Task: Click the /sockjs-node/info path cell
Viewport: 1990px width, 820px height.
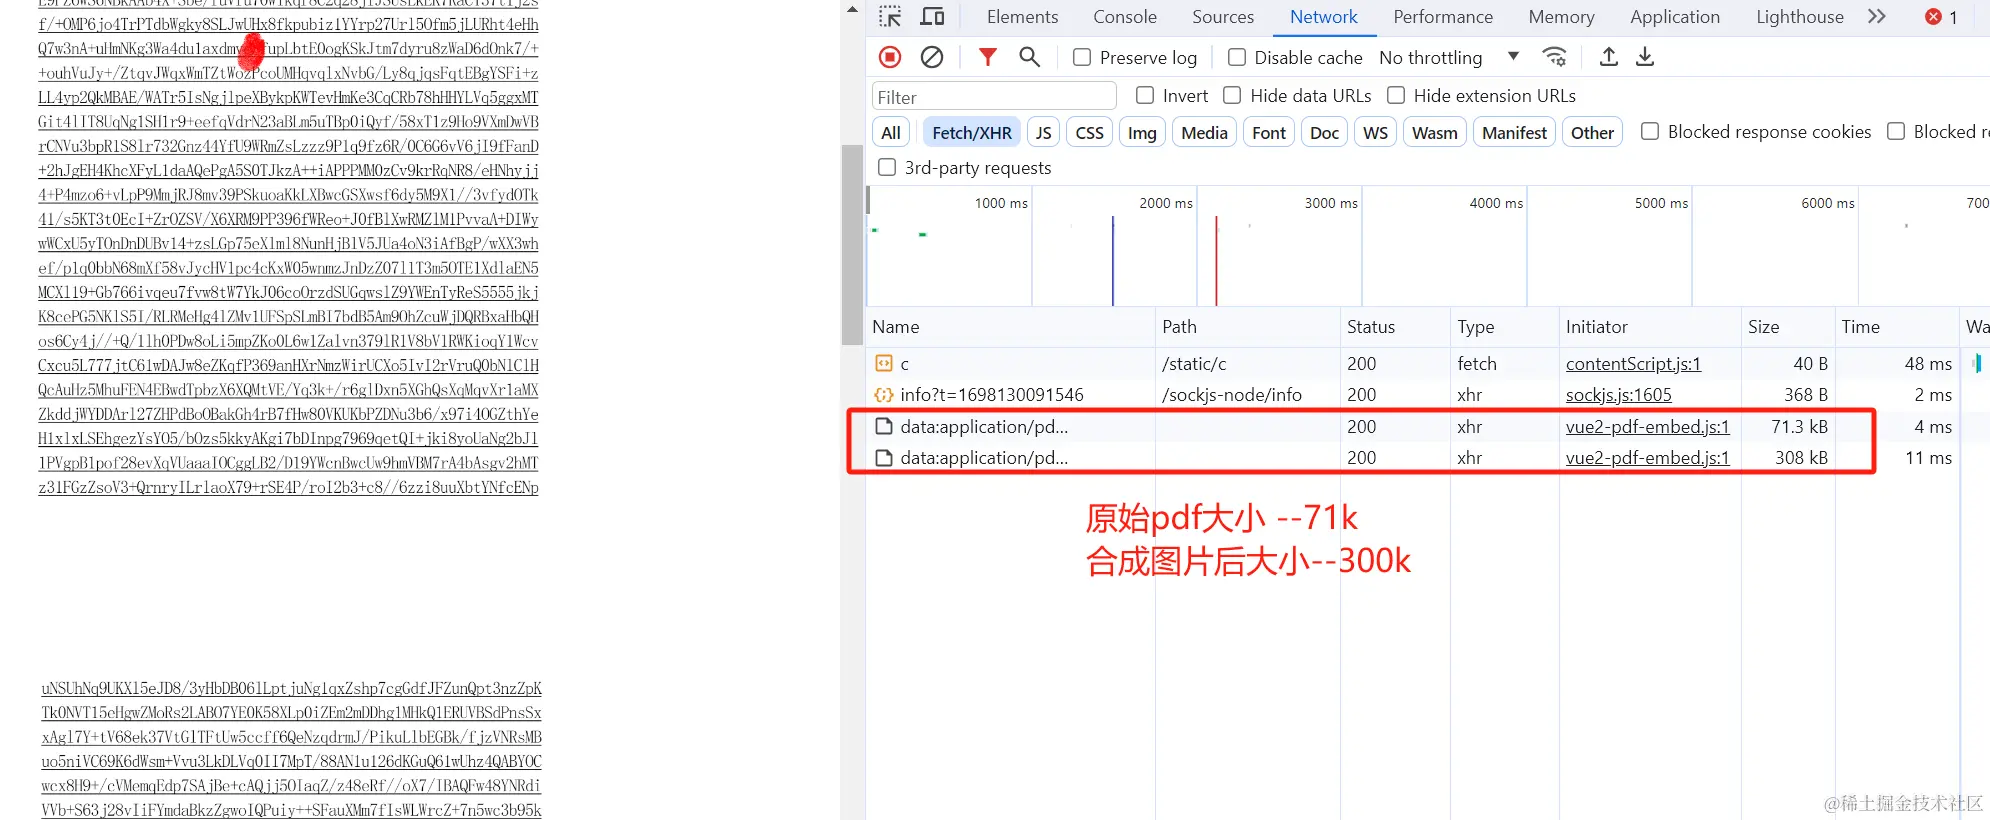Action: pyautogui.click(x=1248, y=395)
